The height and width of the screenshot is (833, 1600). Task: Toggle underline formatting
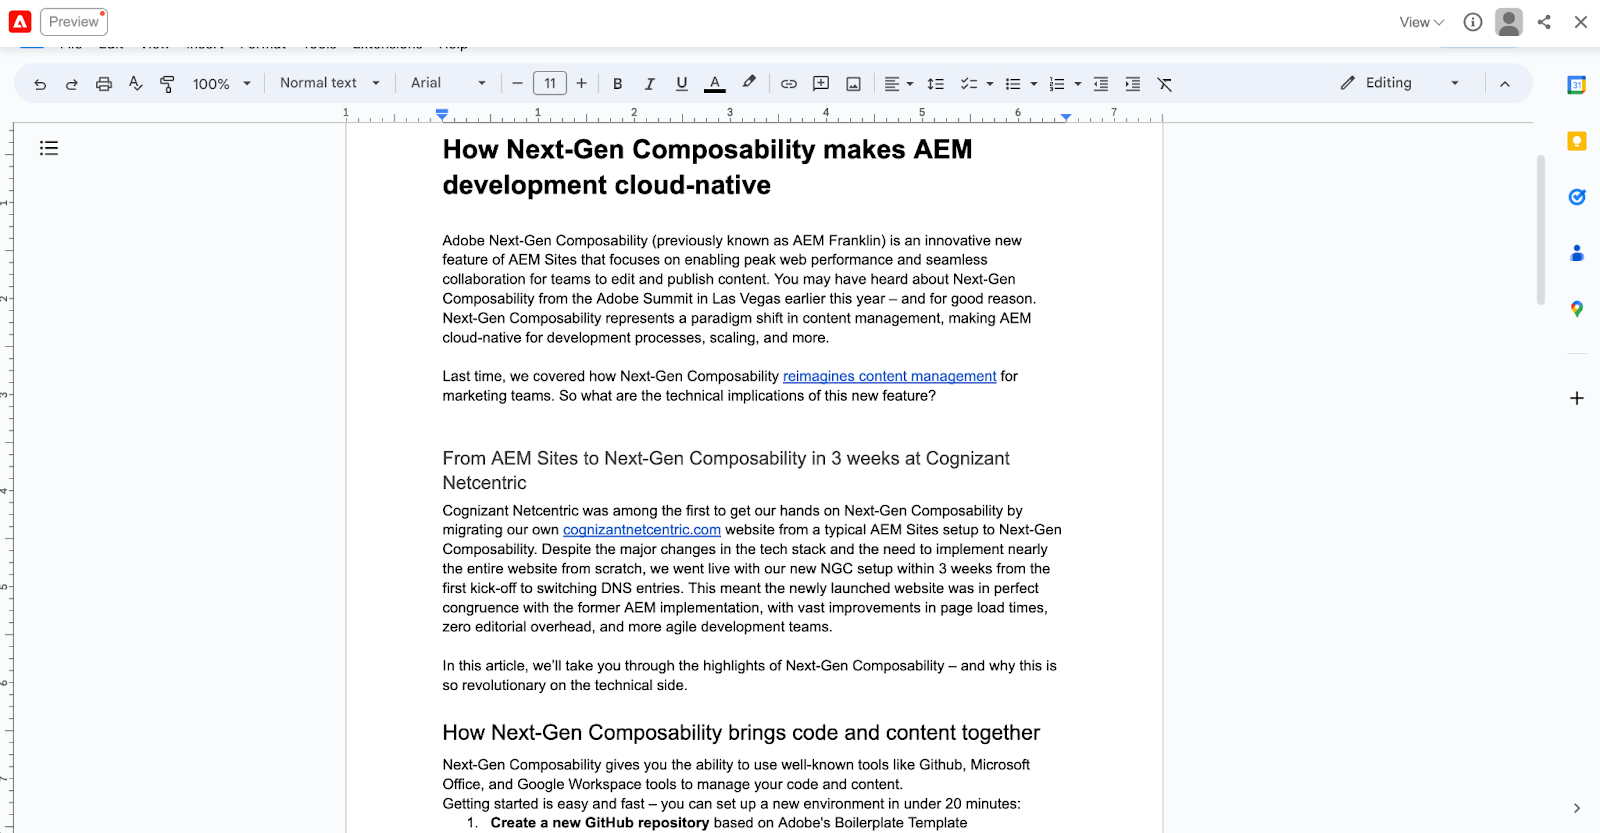pyautogui.click(x=682, y=84)
